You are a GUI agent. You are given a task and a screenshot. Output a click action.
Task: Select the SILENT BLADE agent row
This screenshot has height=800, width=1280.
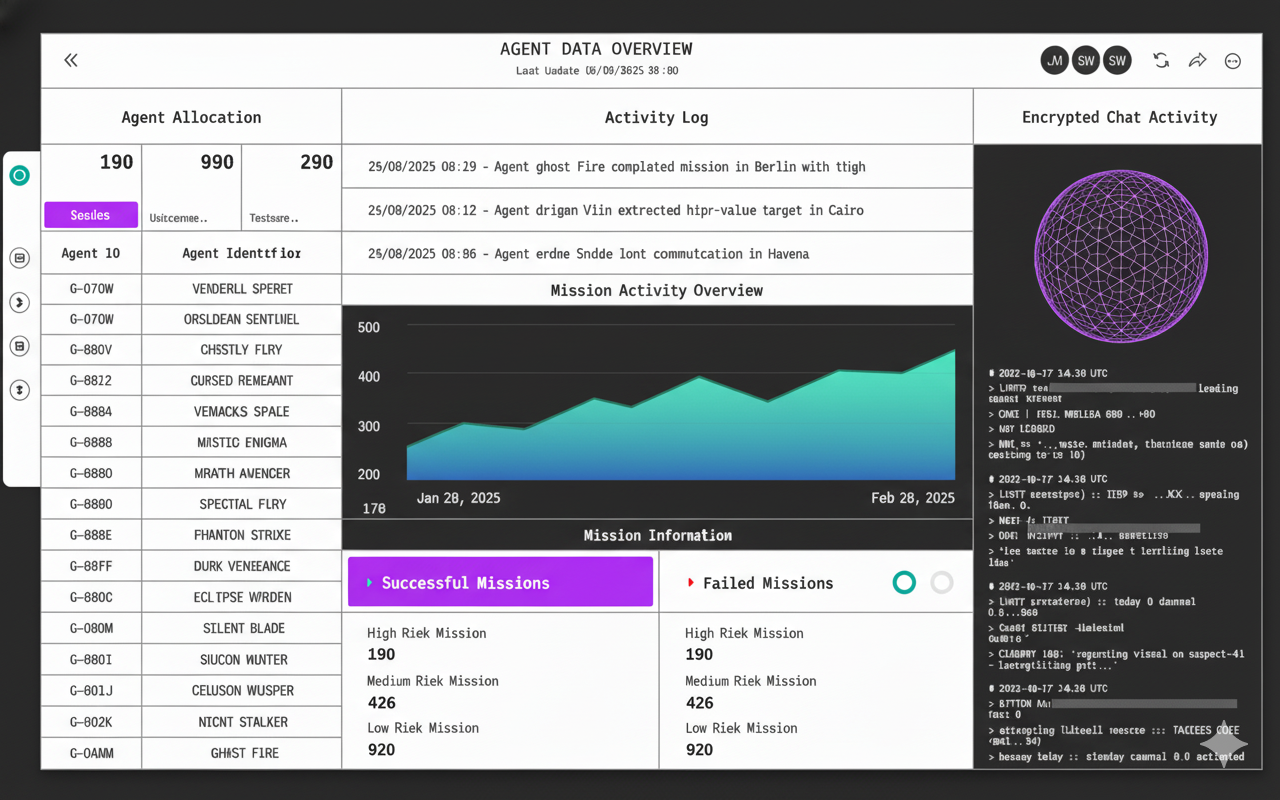pos(243,628)
